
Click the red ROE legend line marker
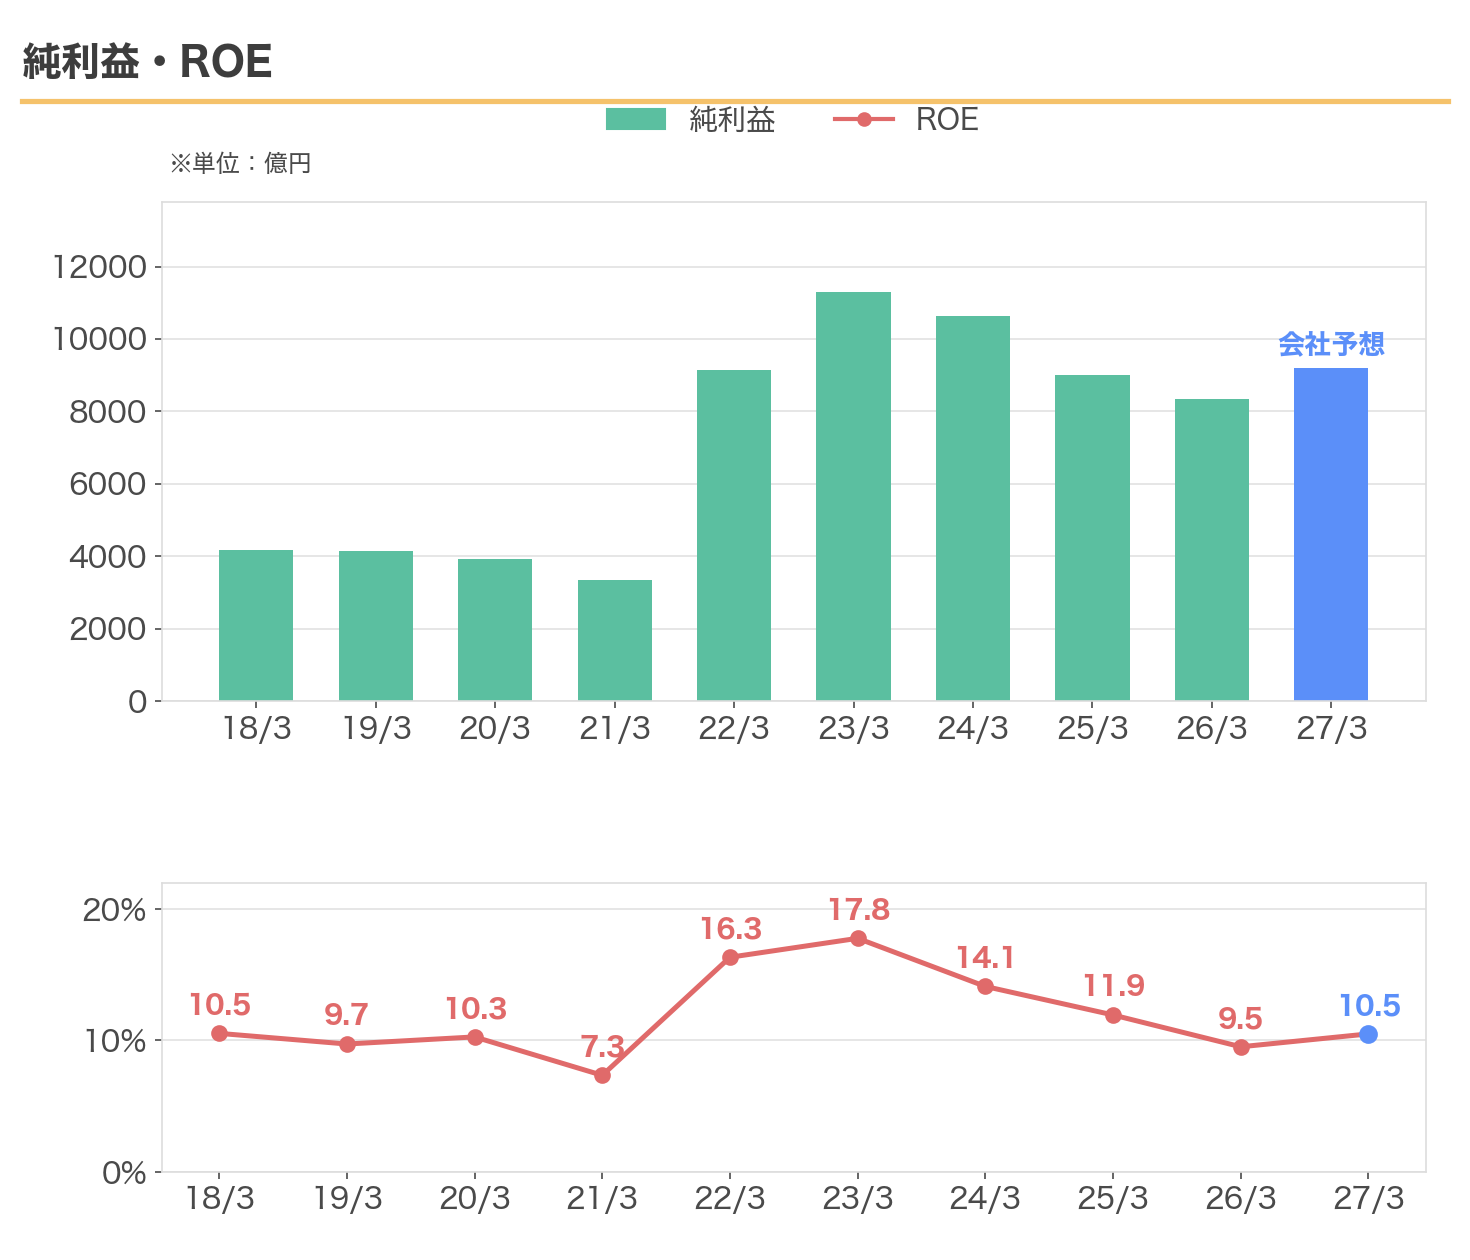tap(864, 120)
